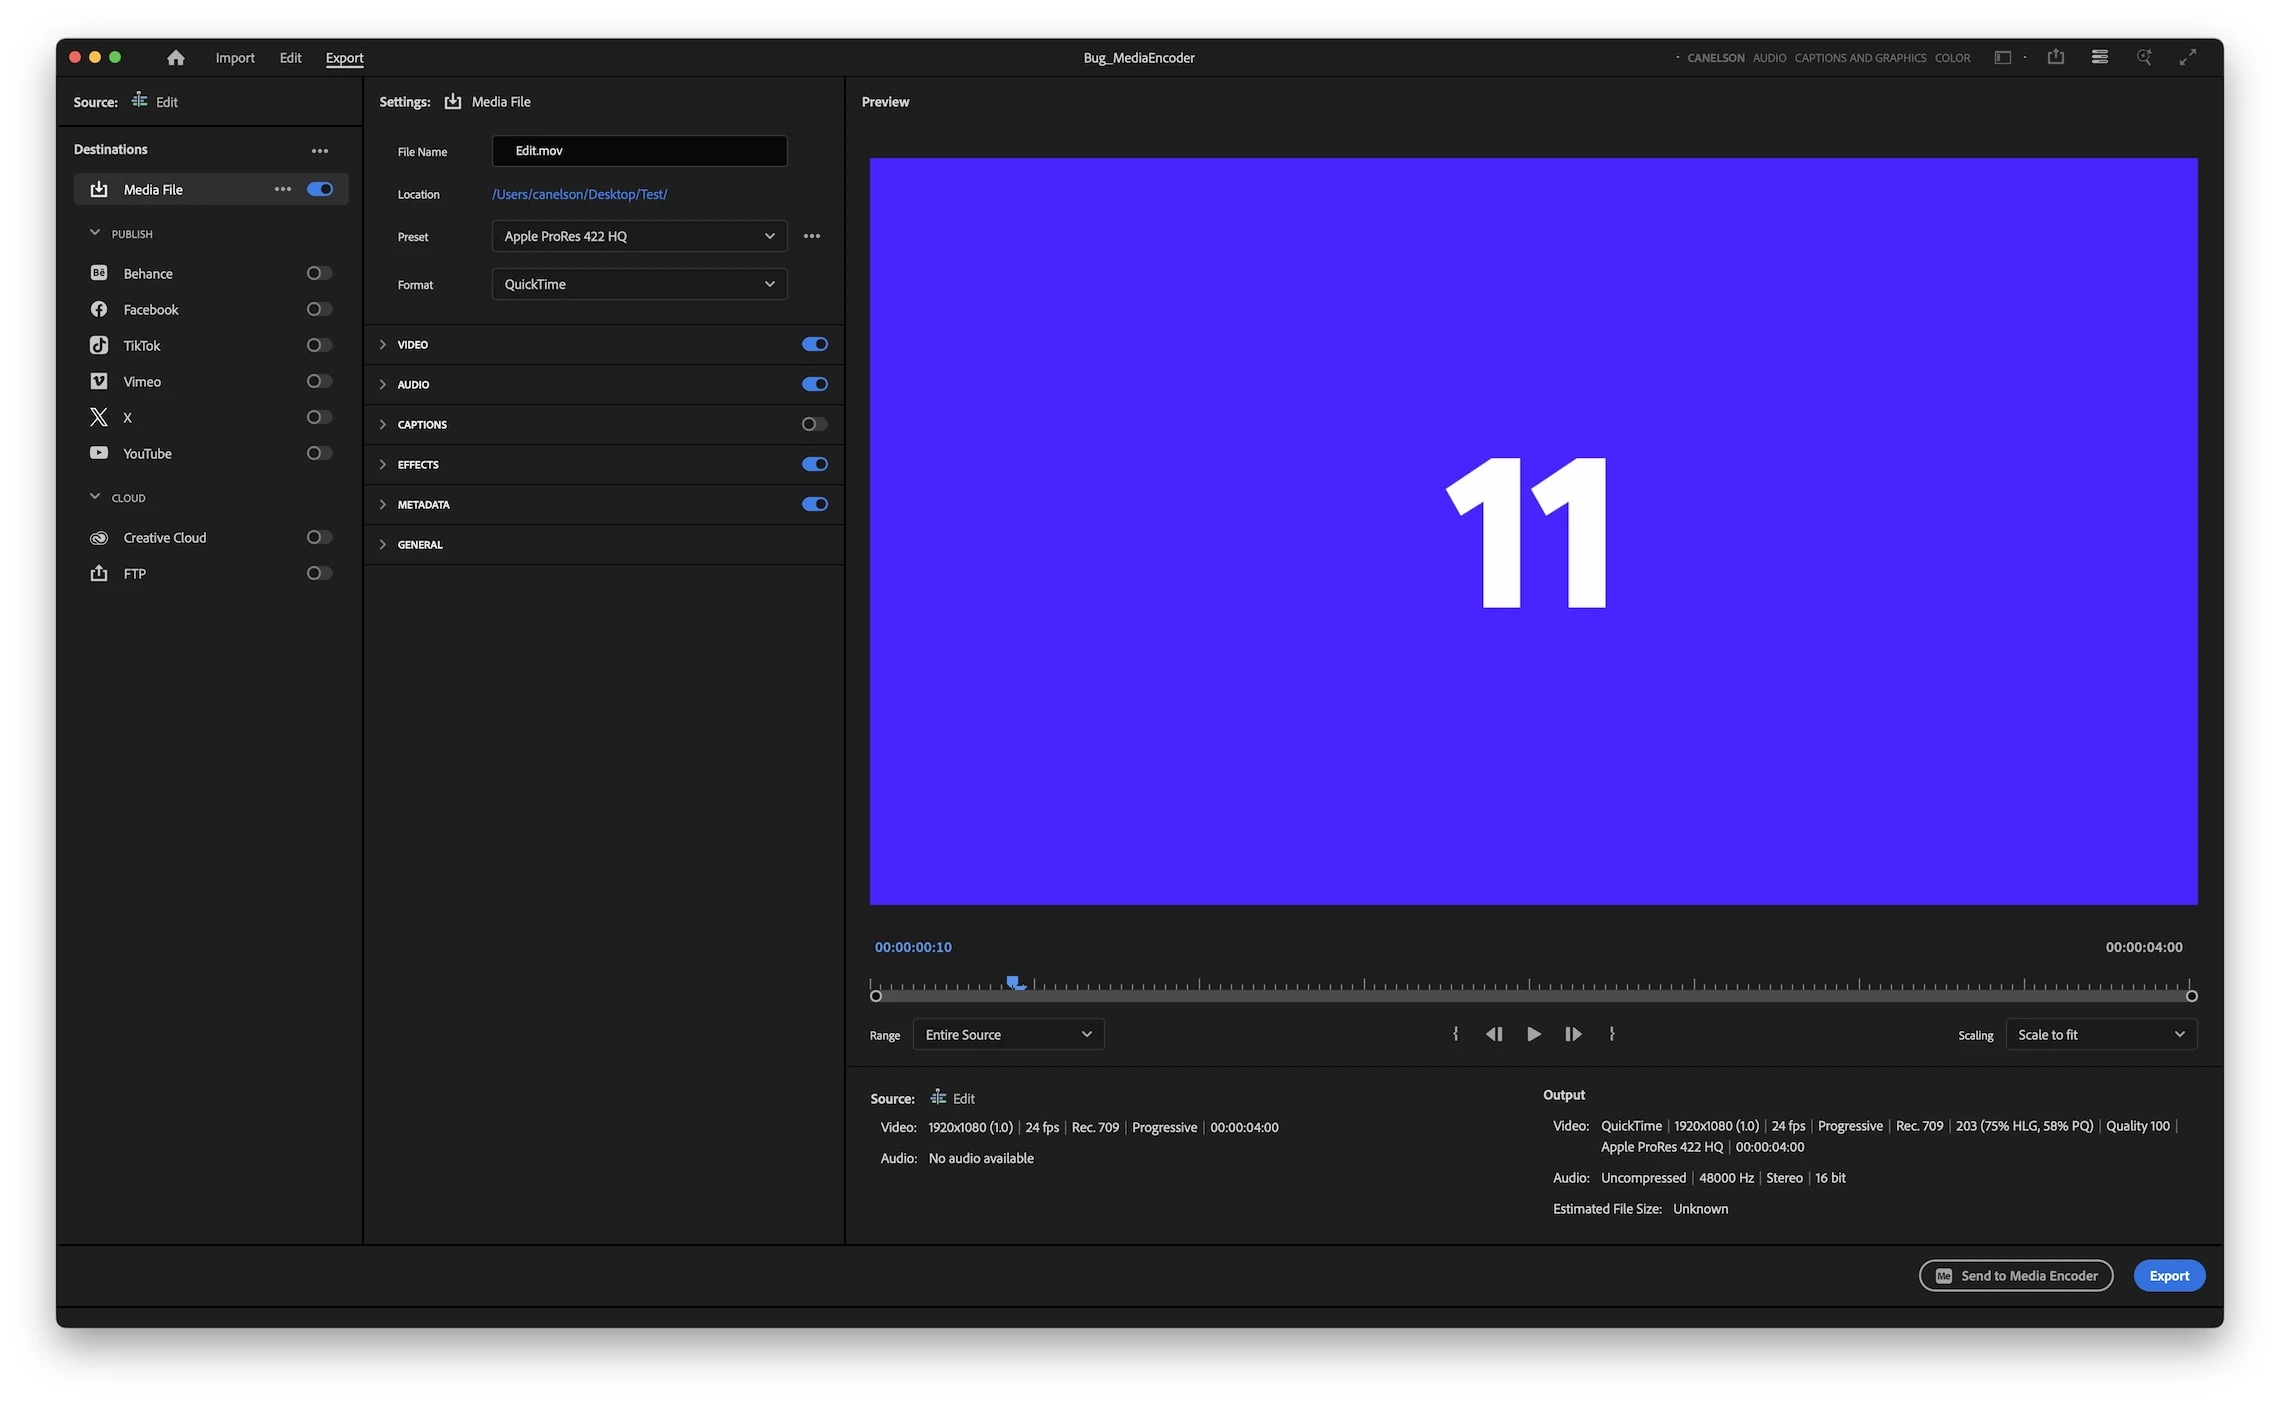Image resolution: width=2280 pixels, height=1402 pixels.
Task: Click the YouTube destination icon
Action: pyautogui.click(x=99, y=453)
